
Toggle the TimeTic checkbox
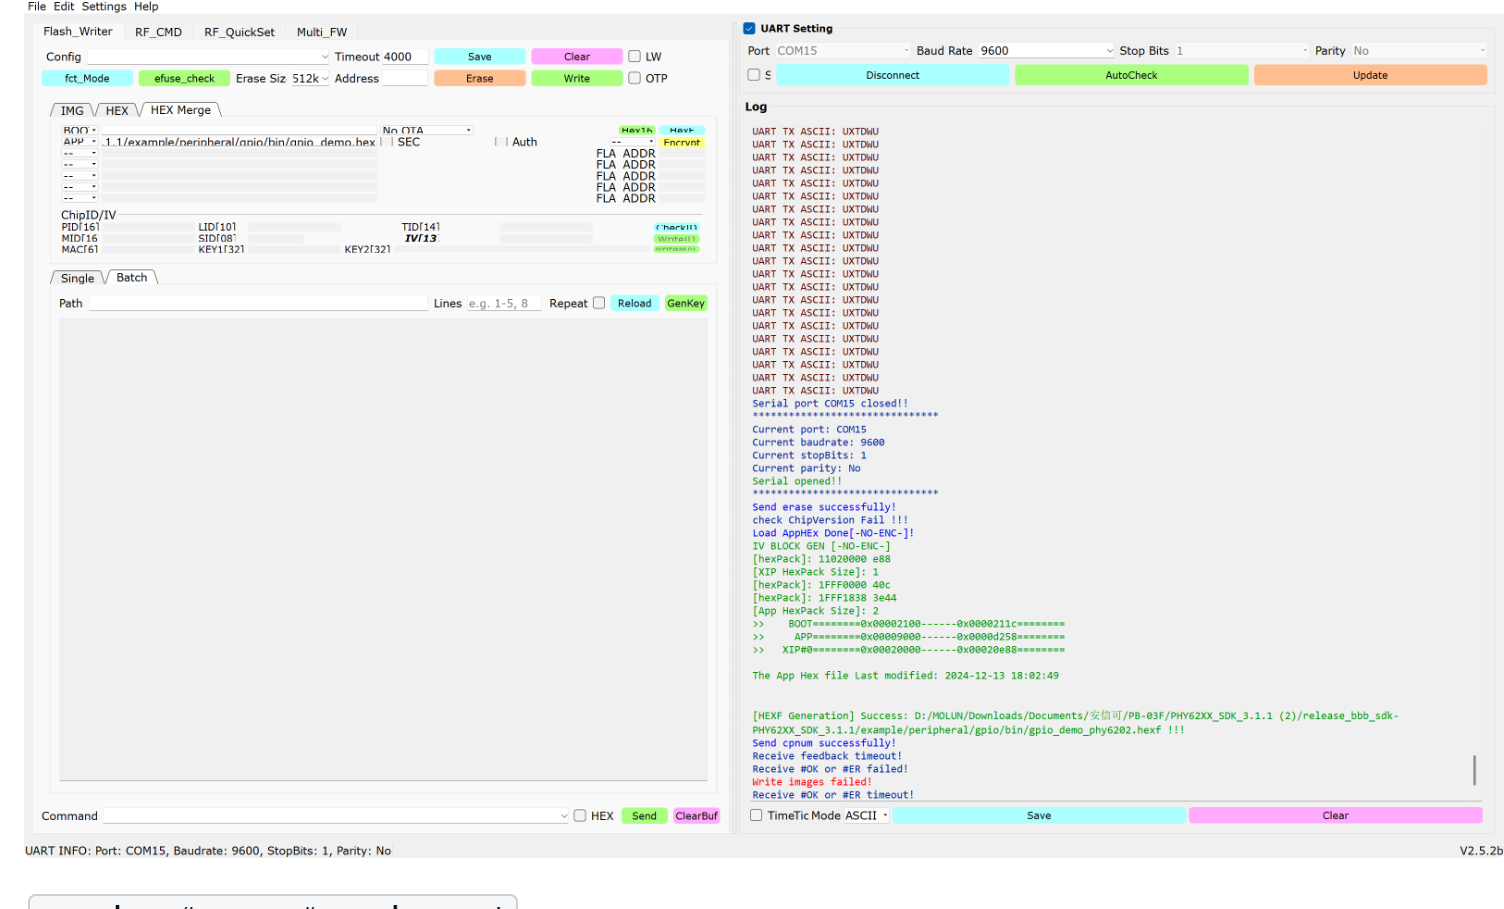pos(756,816)
